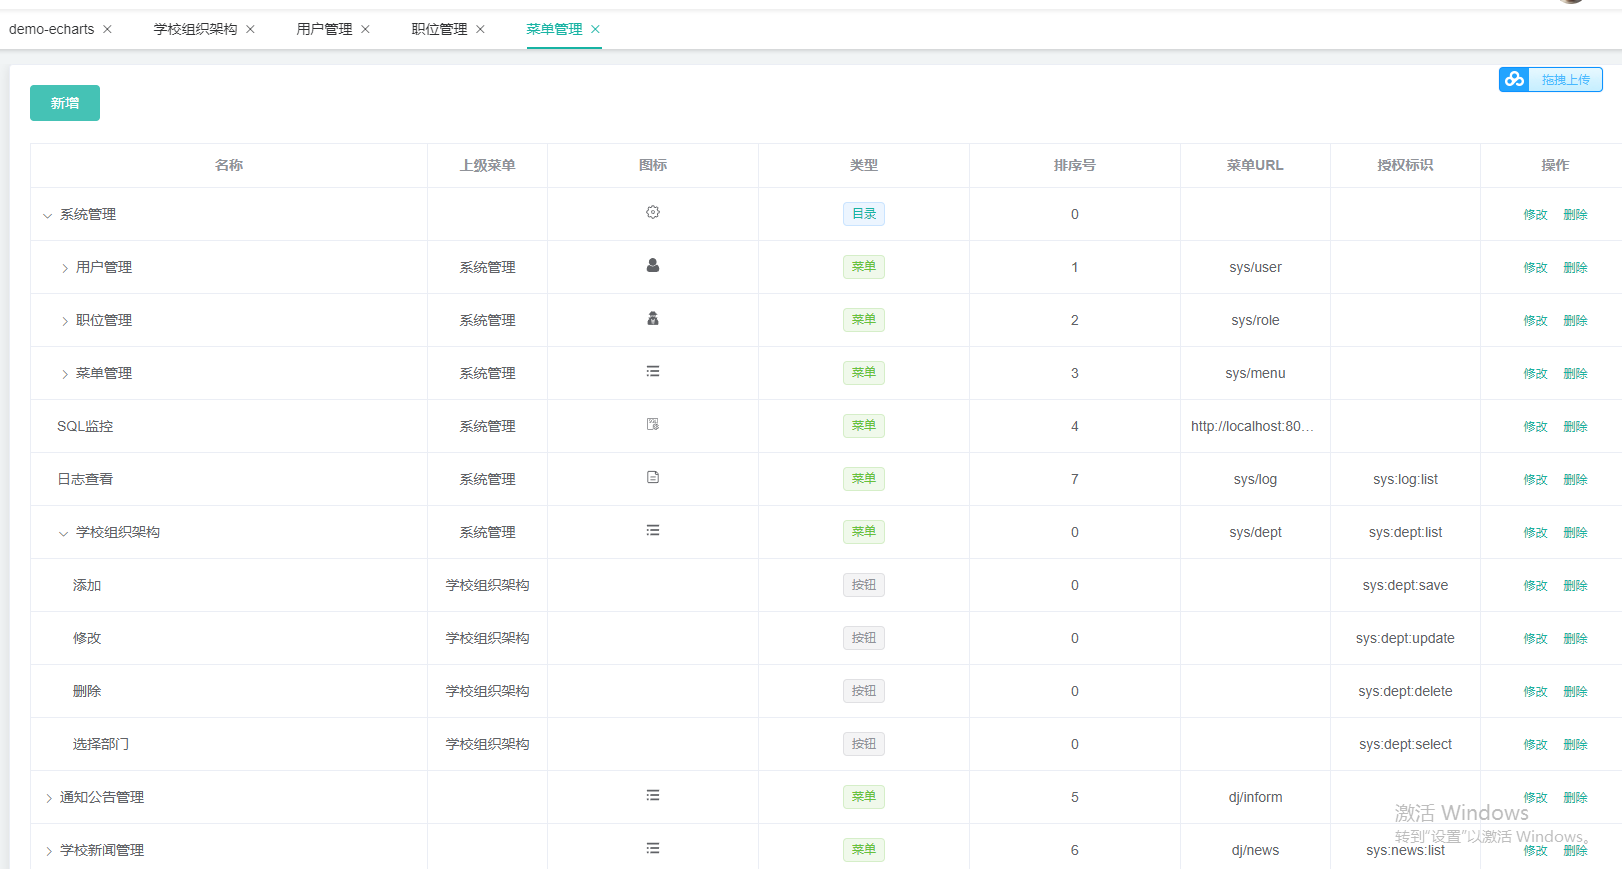Click the 菜单 tag in SQL监控 row
Viewport: 1622px width, 869px height.
(x=864, y=426)
